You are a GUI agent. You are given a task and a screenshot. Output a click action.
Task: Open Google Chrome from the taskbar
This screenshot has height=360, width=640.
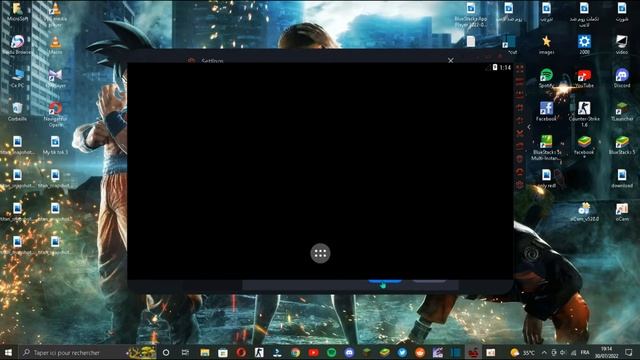[x=296, y=352]
